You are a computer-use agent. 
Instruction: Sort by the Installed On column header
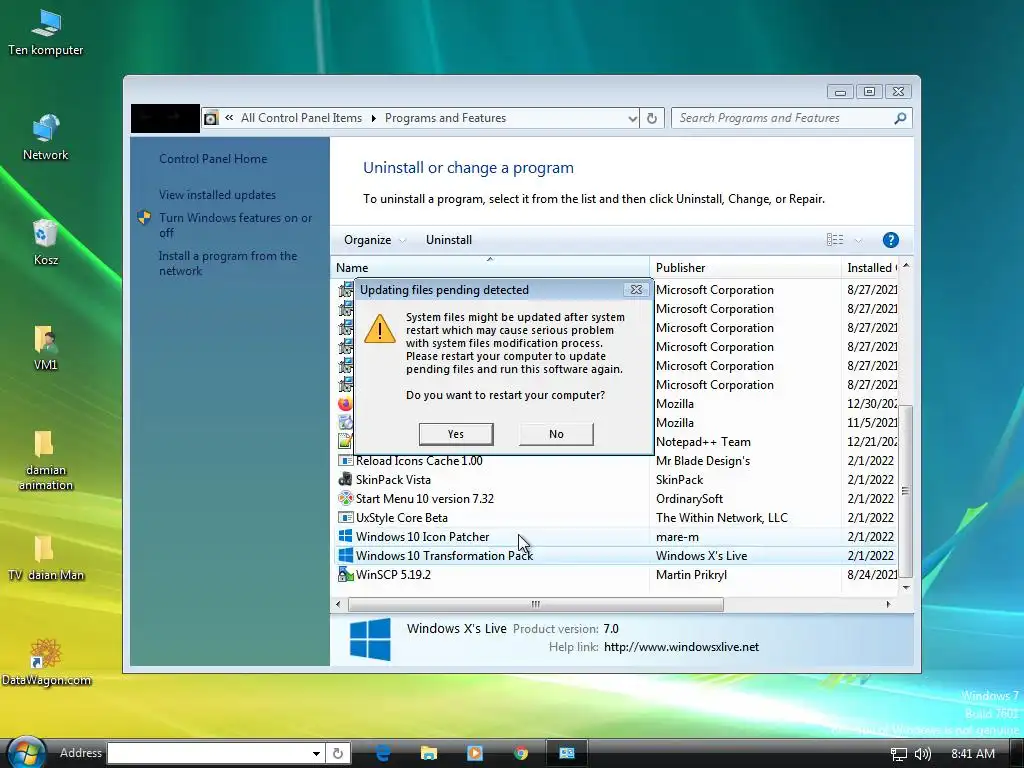(x=871, y=268)
